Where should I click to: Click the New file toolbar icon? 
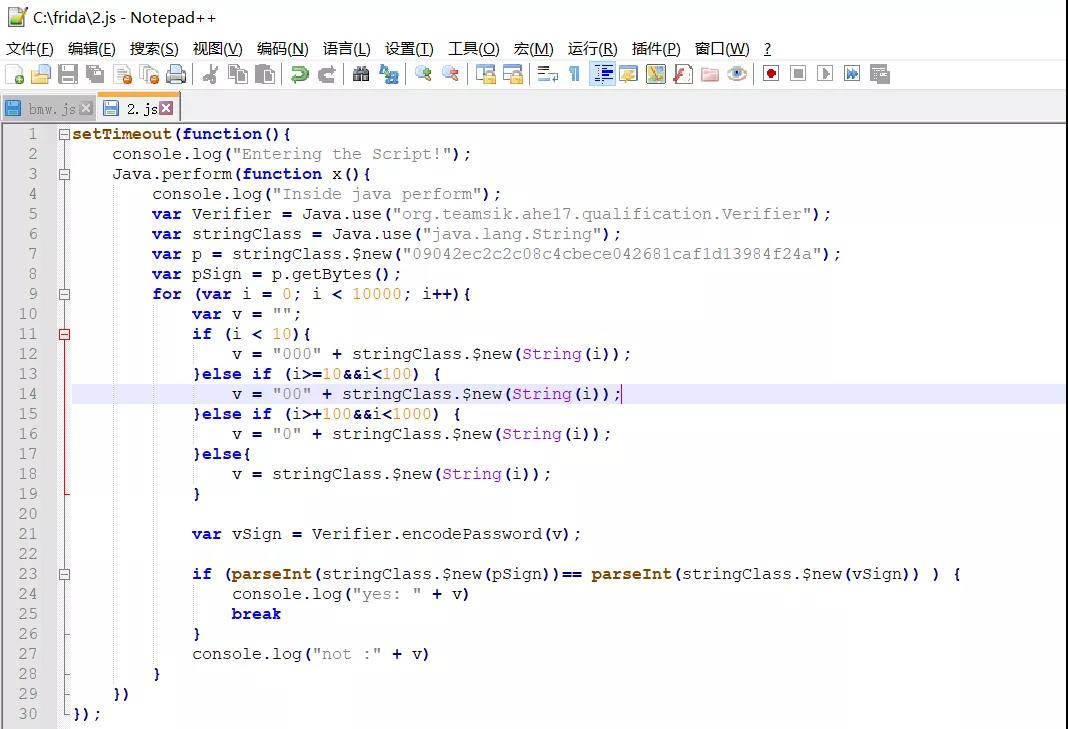pyautogui.click(x=14, y=74)
